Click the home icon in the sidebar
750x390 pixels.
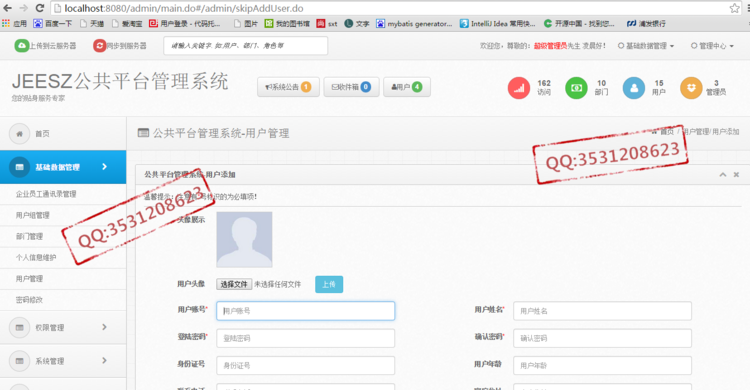(20, 134)
